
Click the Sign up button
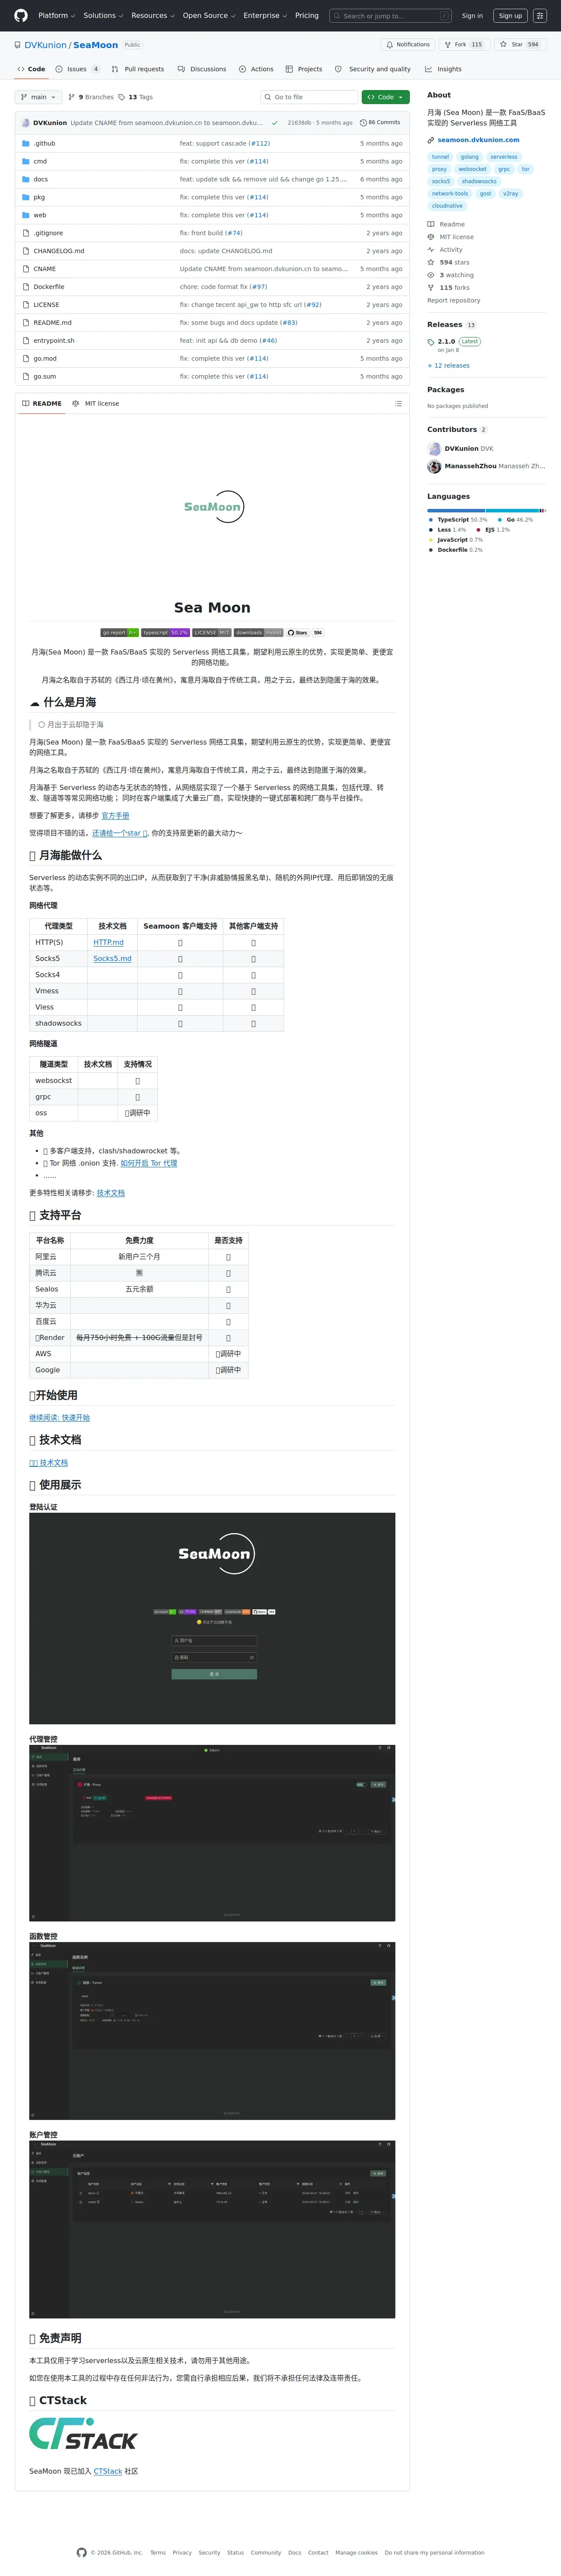click(510, 16)
